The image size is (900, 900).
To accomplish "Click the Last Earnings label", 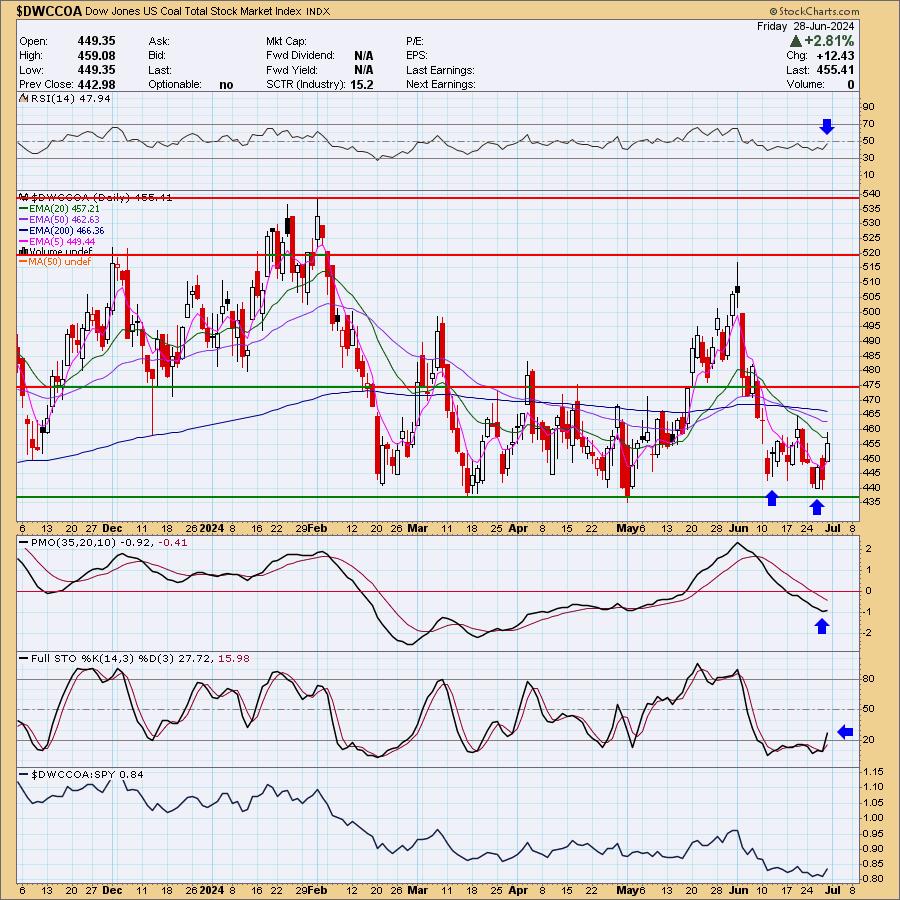I will point(440,70).
